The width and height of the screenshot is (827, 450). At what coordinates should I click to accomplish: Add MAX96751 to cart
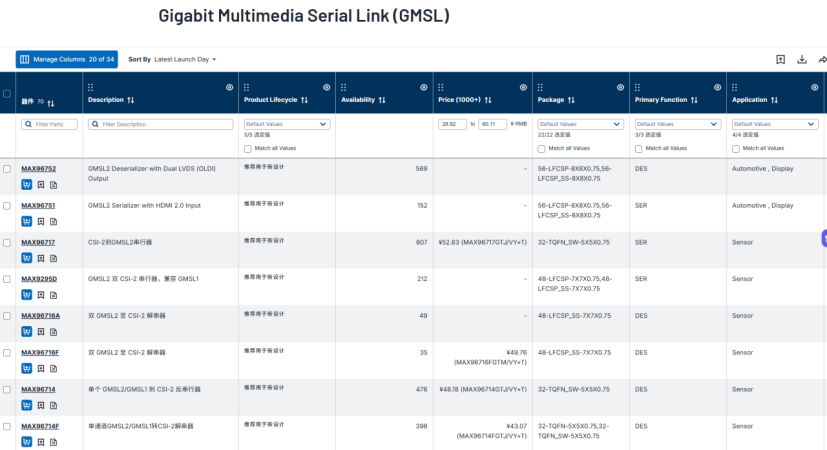(x=26, y=222)
